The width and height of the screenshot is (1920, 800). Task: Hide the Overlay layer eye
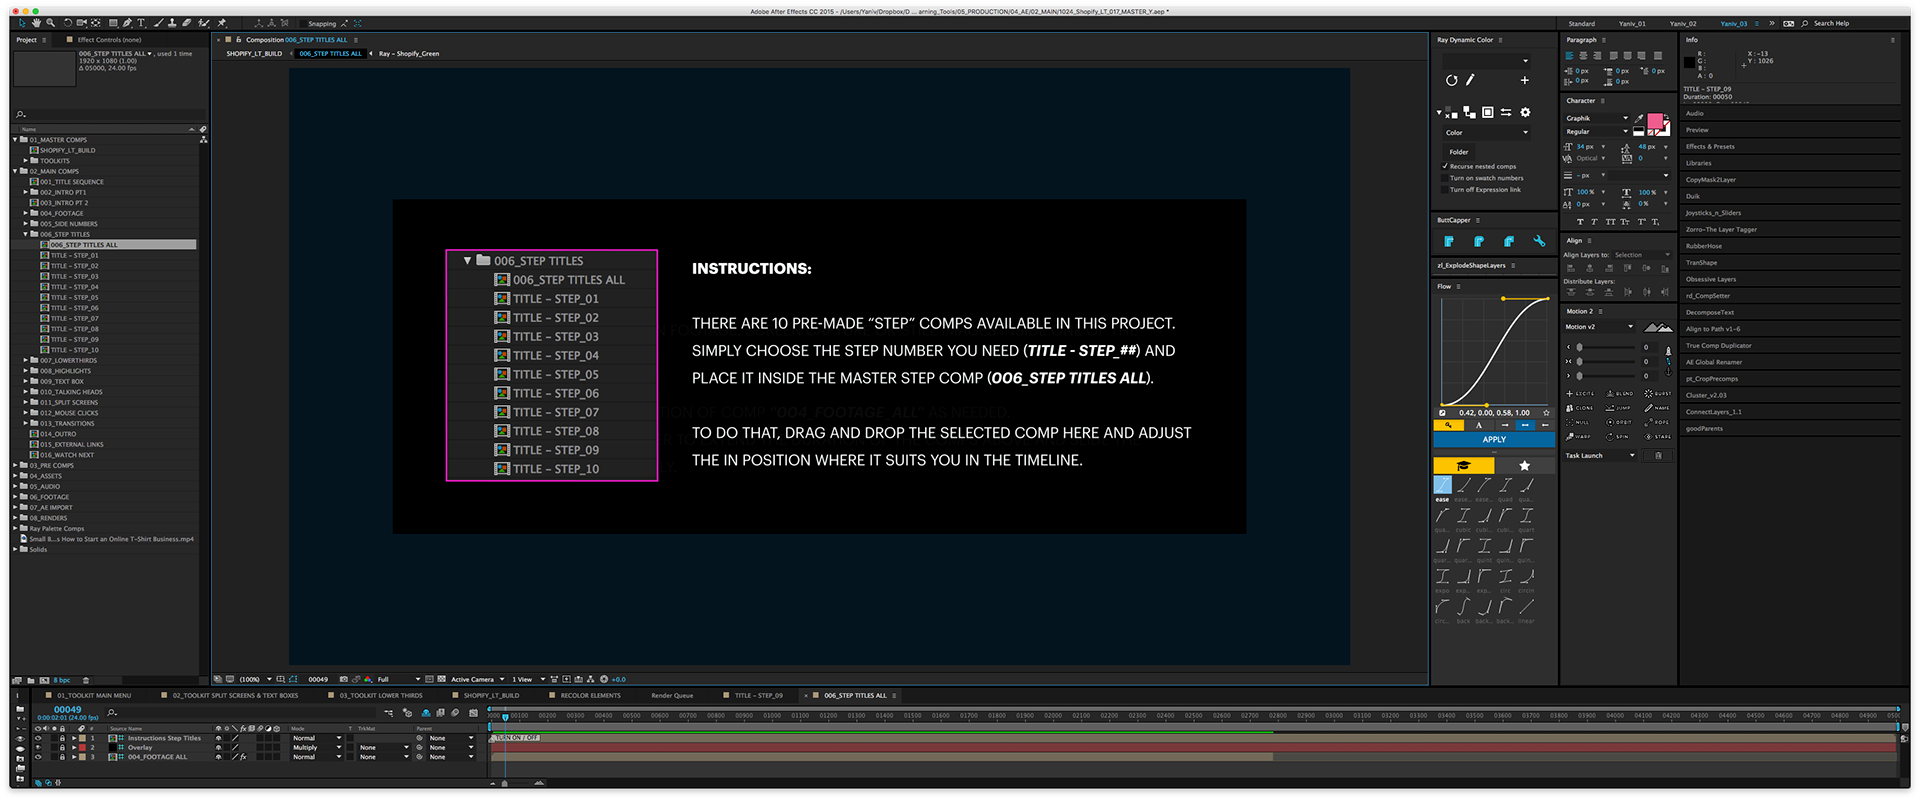tap(38, 747)
